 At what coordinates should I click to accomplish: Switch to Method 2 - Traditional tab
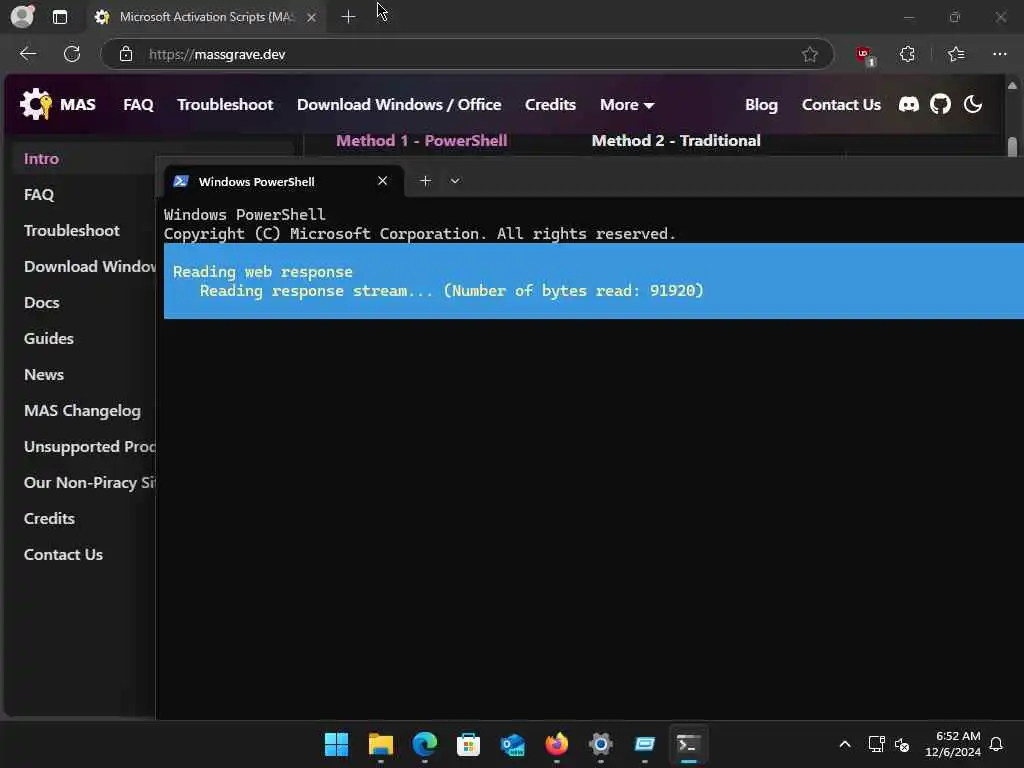[x=676, y=140]
